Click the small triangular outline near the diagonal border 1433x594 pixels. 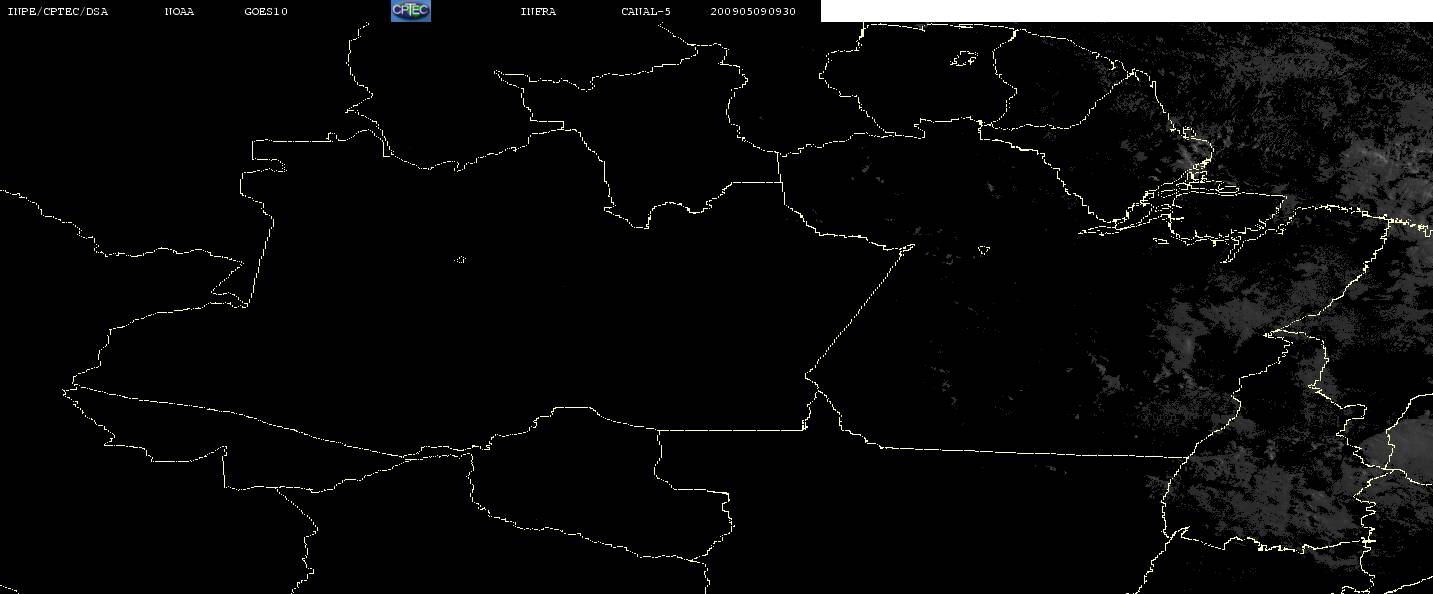point(984,249)
